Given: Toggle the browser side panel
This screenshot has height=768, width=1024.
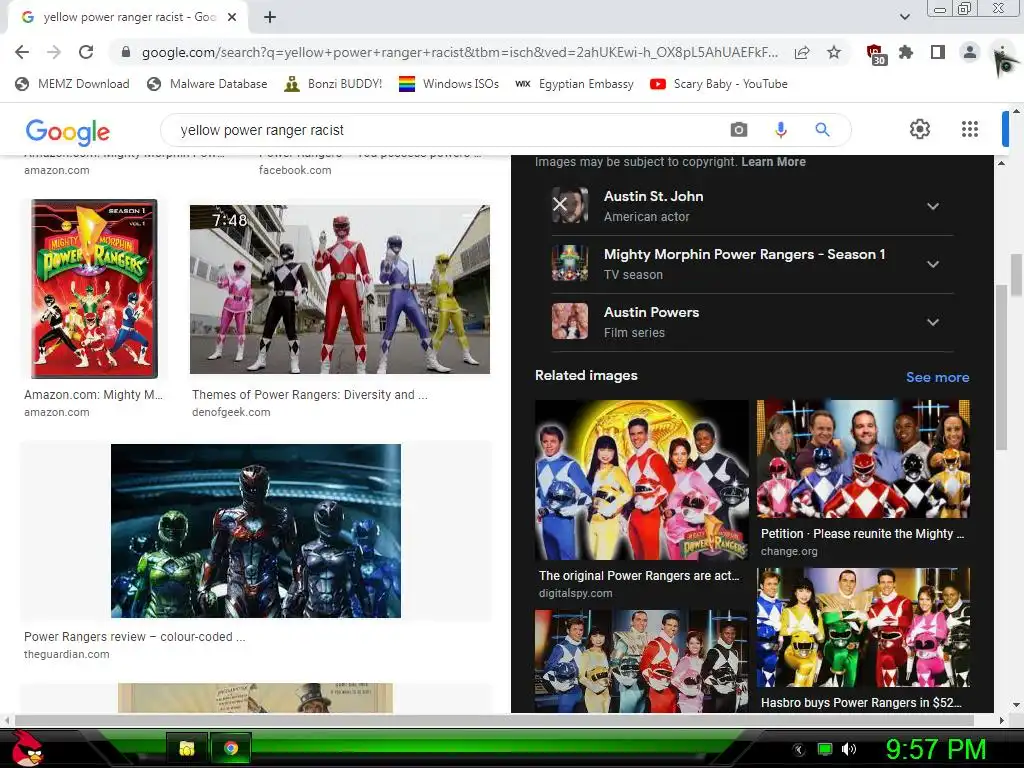Looking at the screenshot, I should coord(938,52).
